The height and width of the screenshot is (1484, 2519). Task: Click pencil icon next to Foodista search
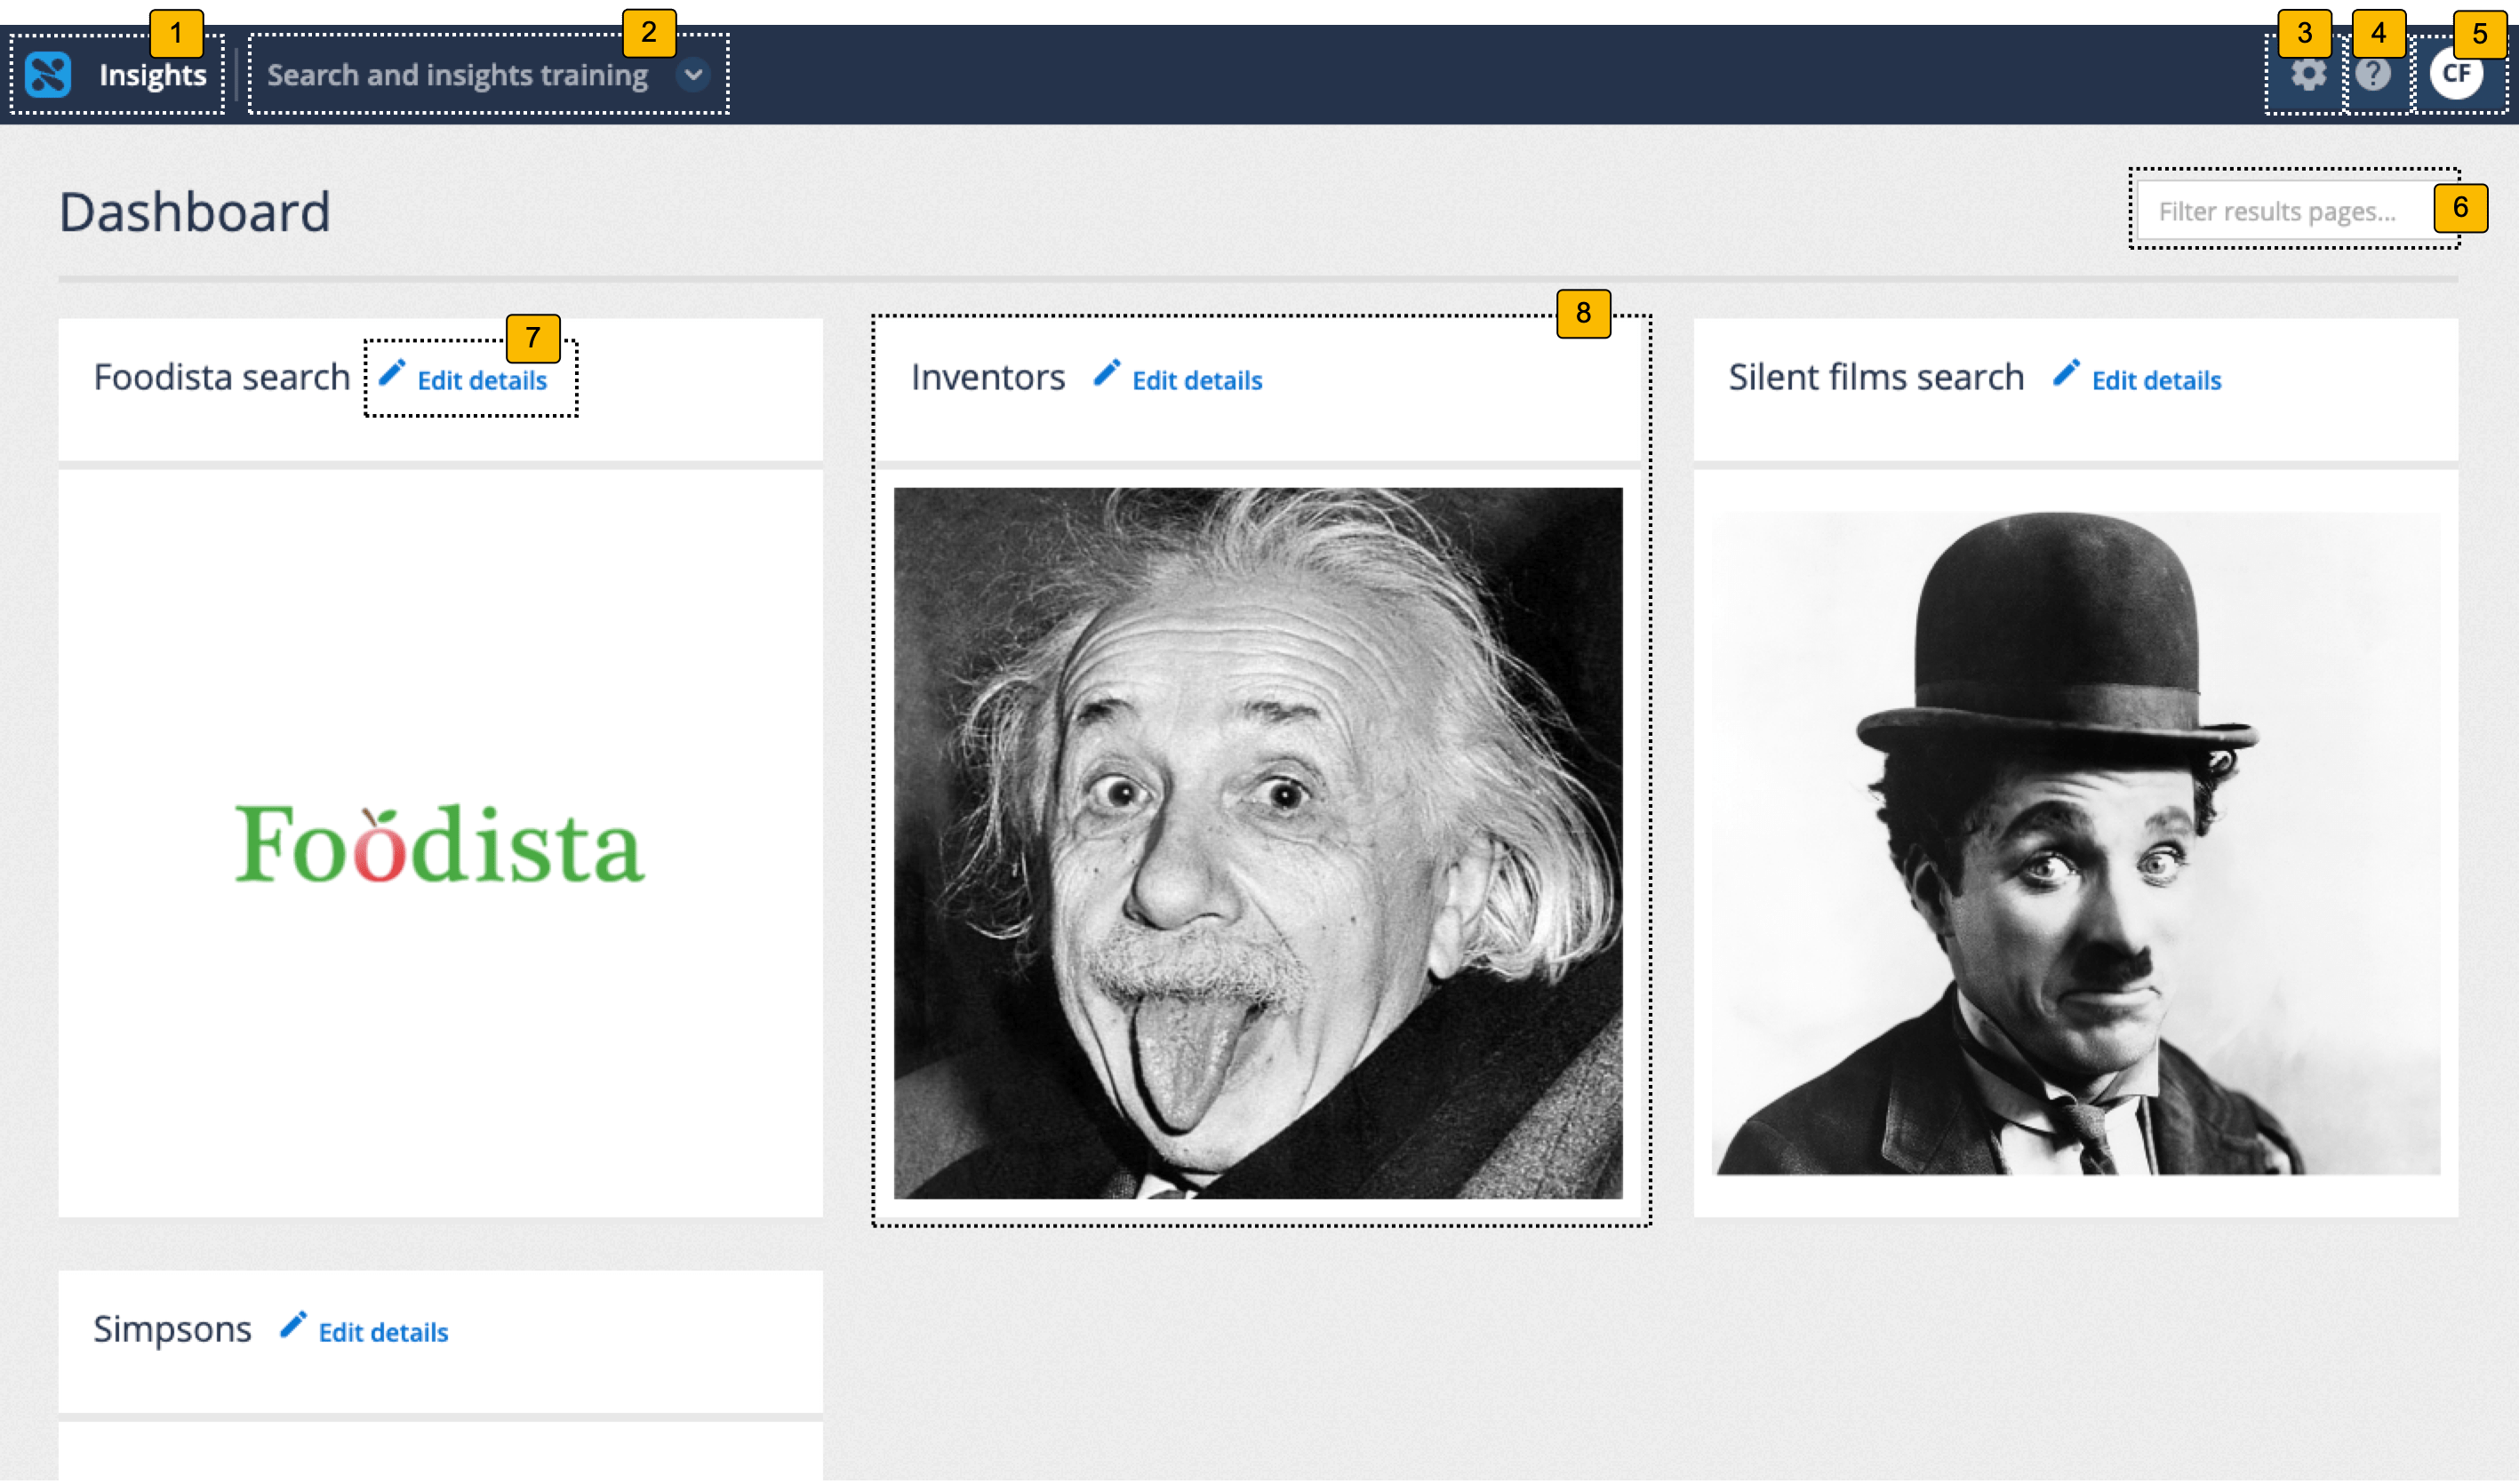(x=392, y=373)
